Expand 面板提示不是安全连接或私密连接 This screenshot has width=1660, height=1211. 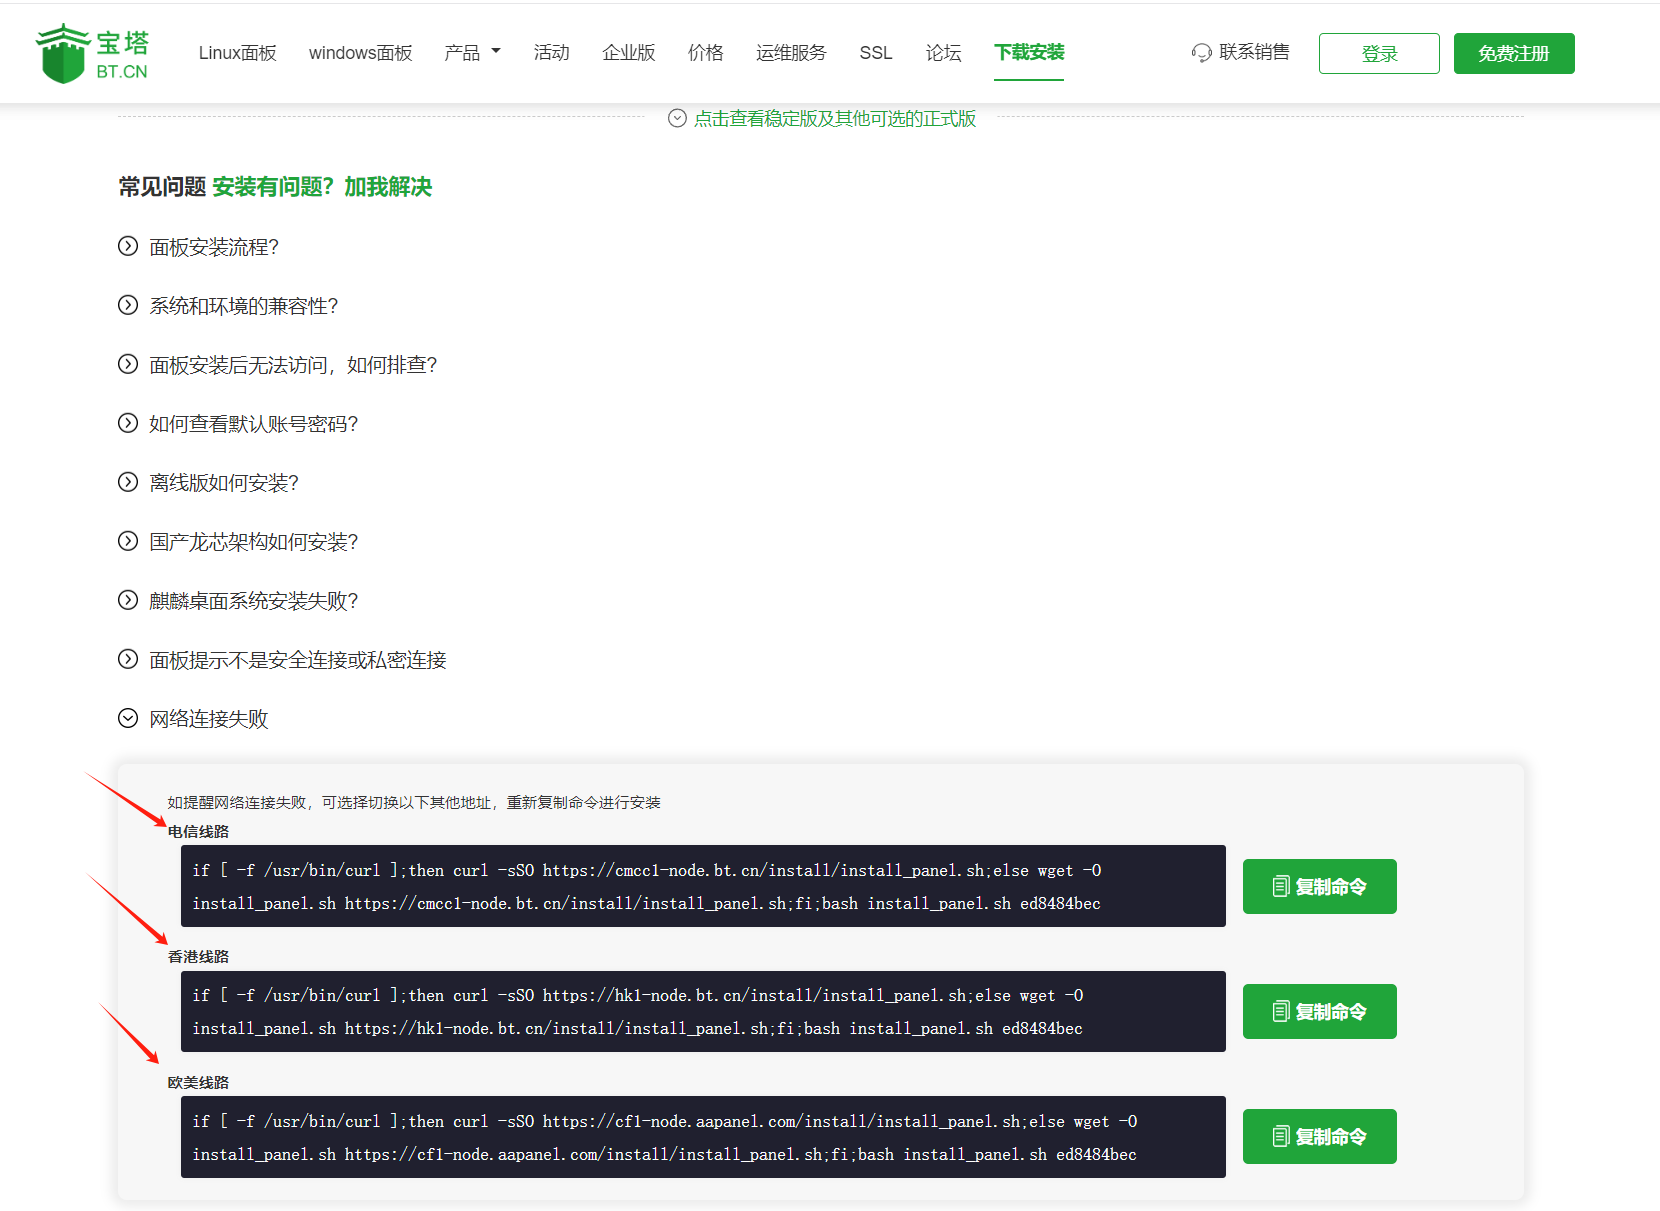[298, 660]
